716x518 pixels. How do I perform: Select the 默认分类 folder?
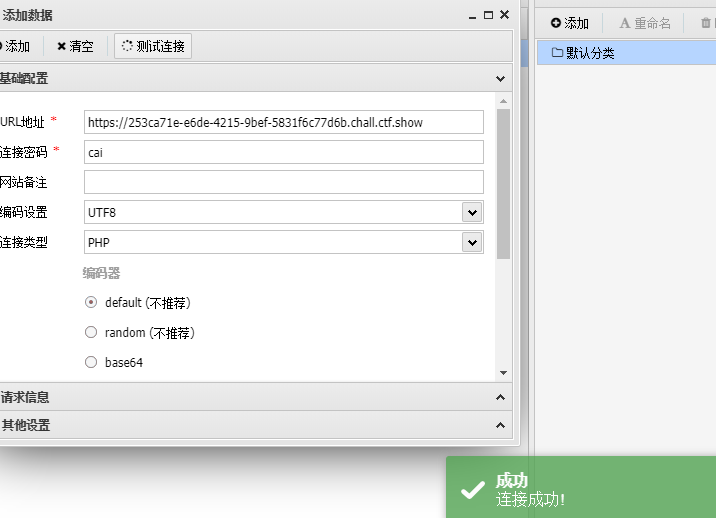[x=626, y=53]
